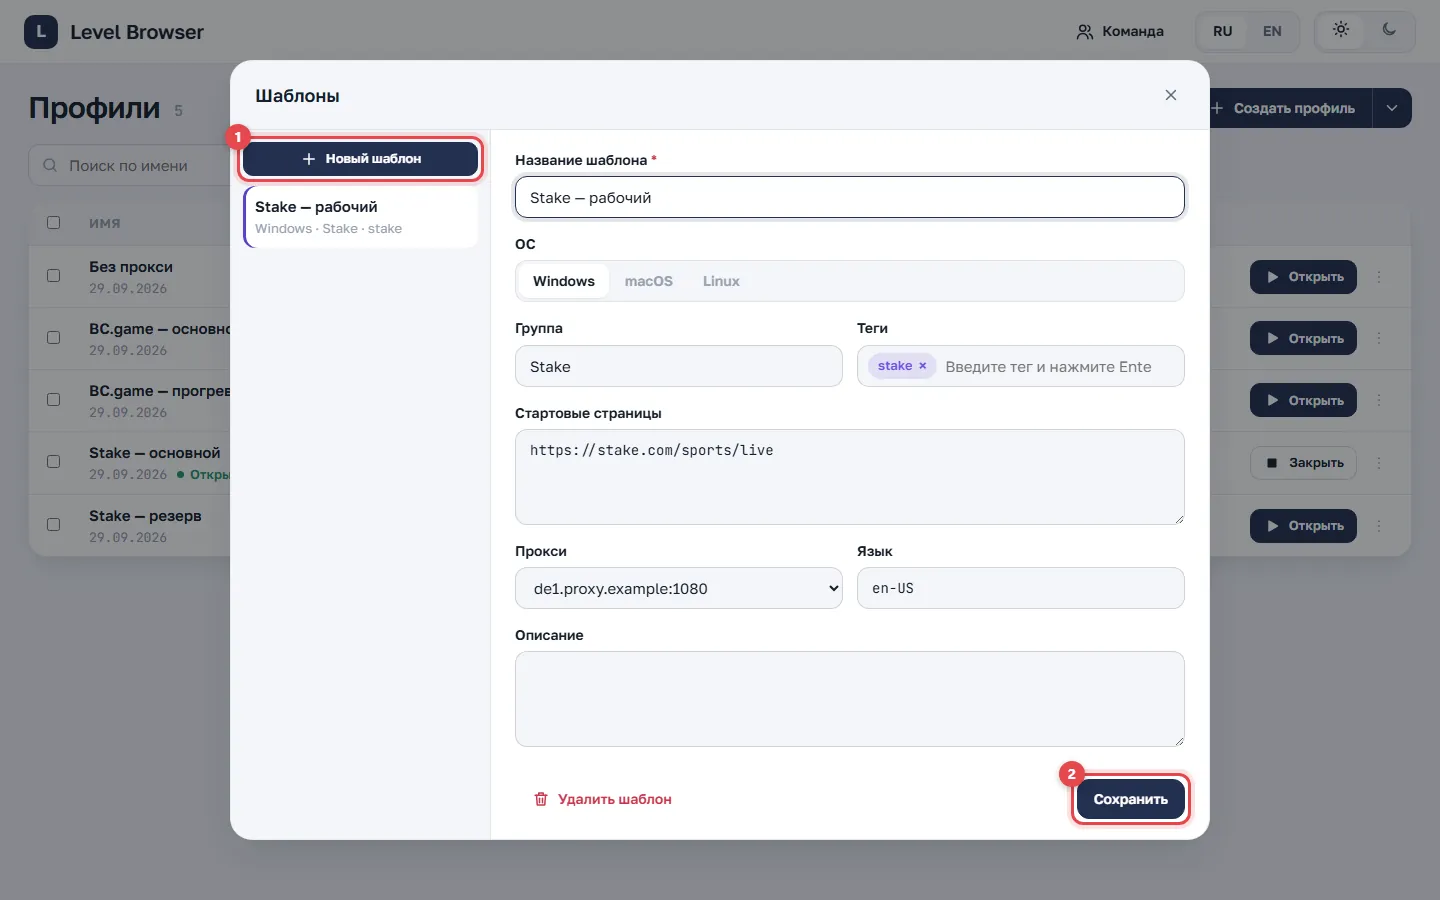Viewport: 1440px width, 900px height.
Task: Click the Стартовые страницы text area
Action: [x=850, y=477]
